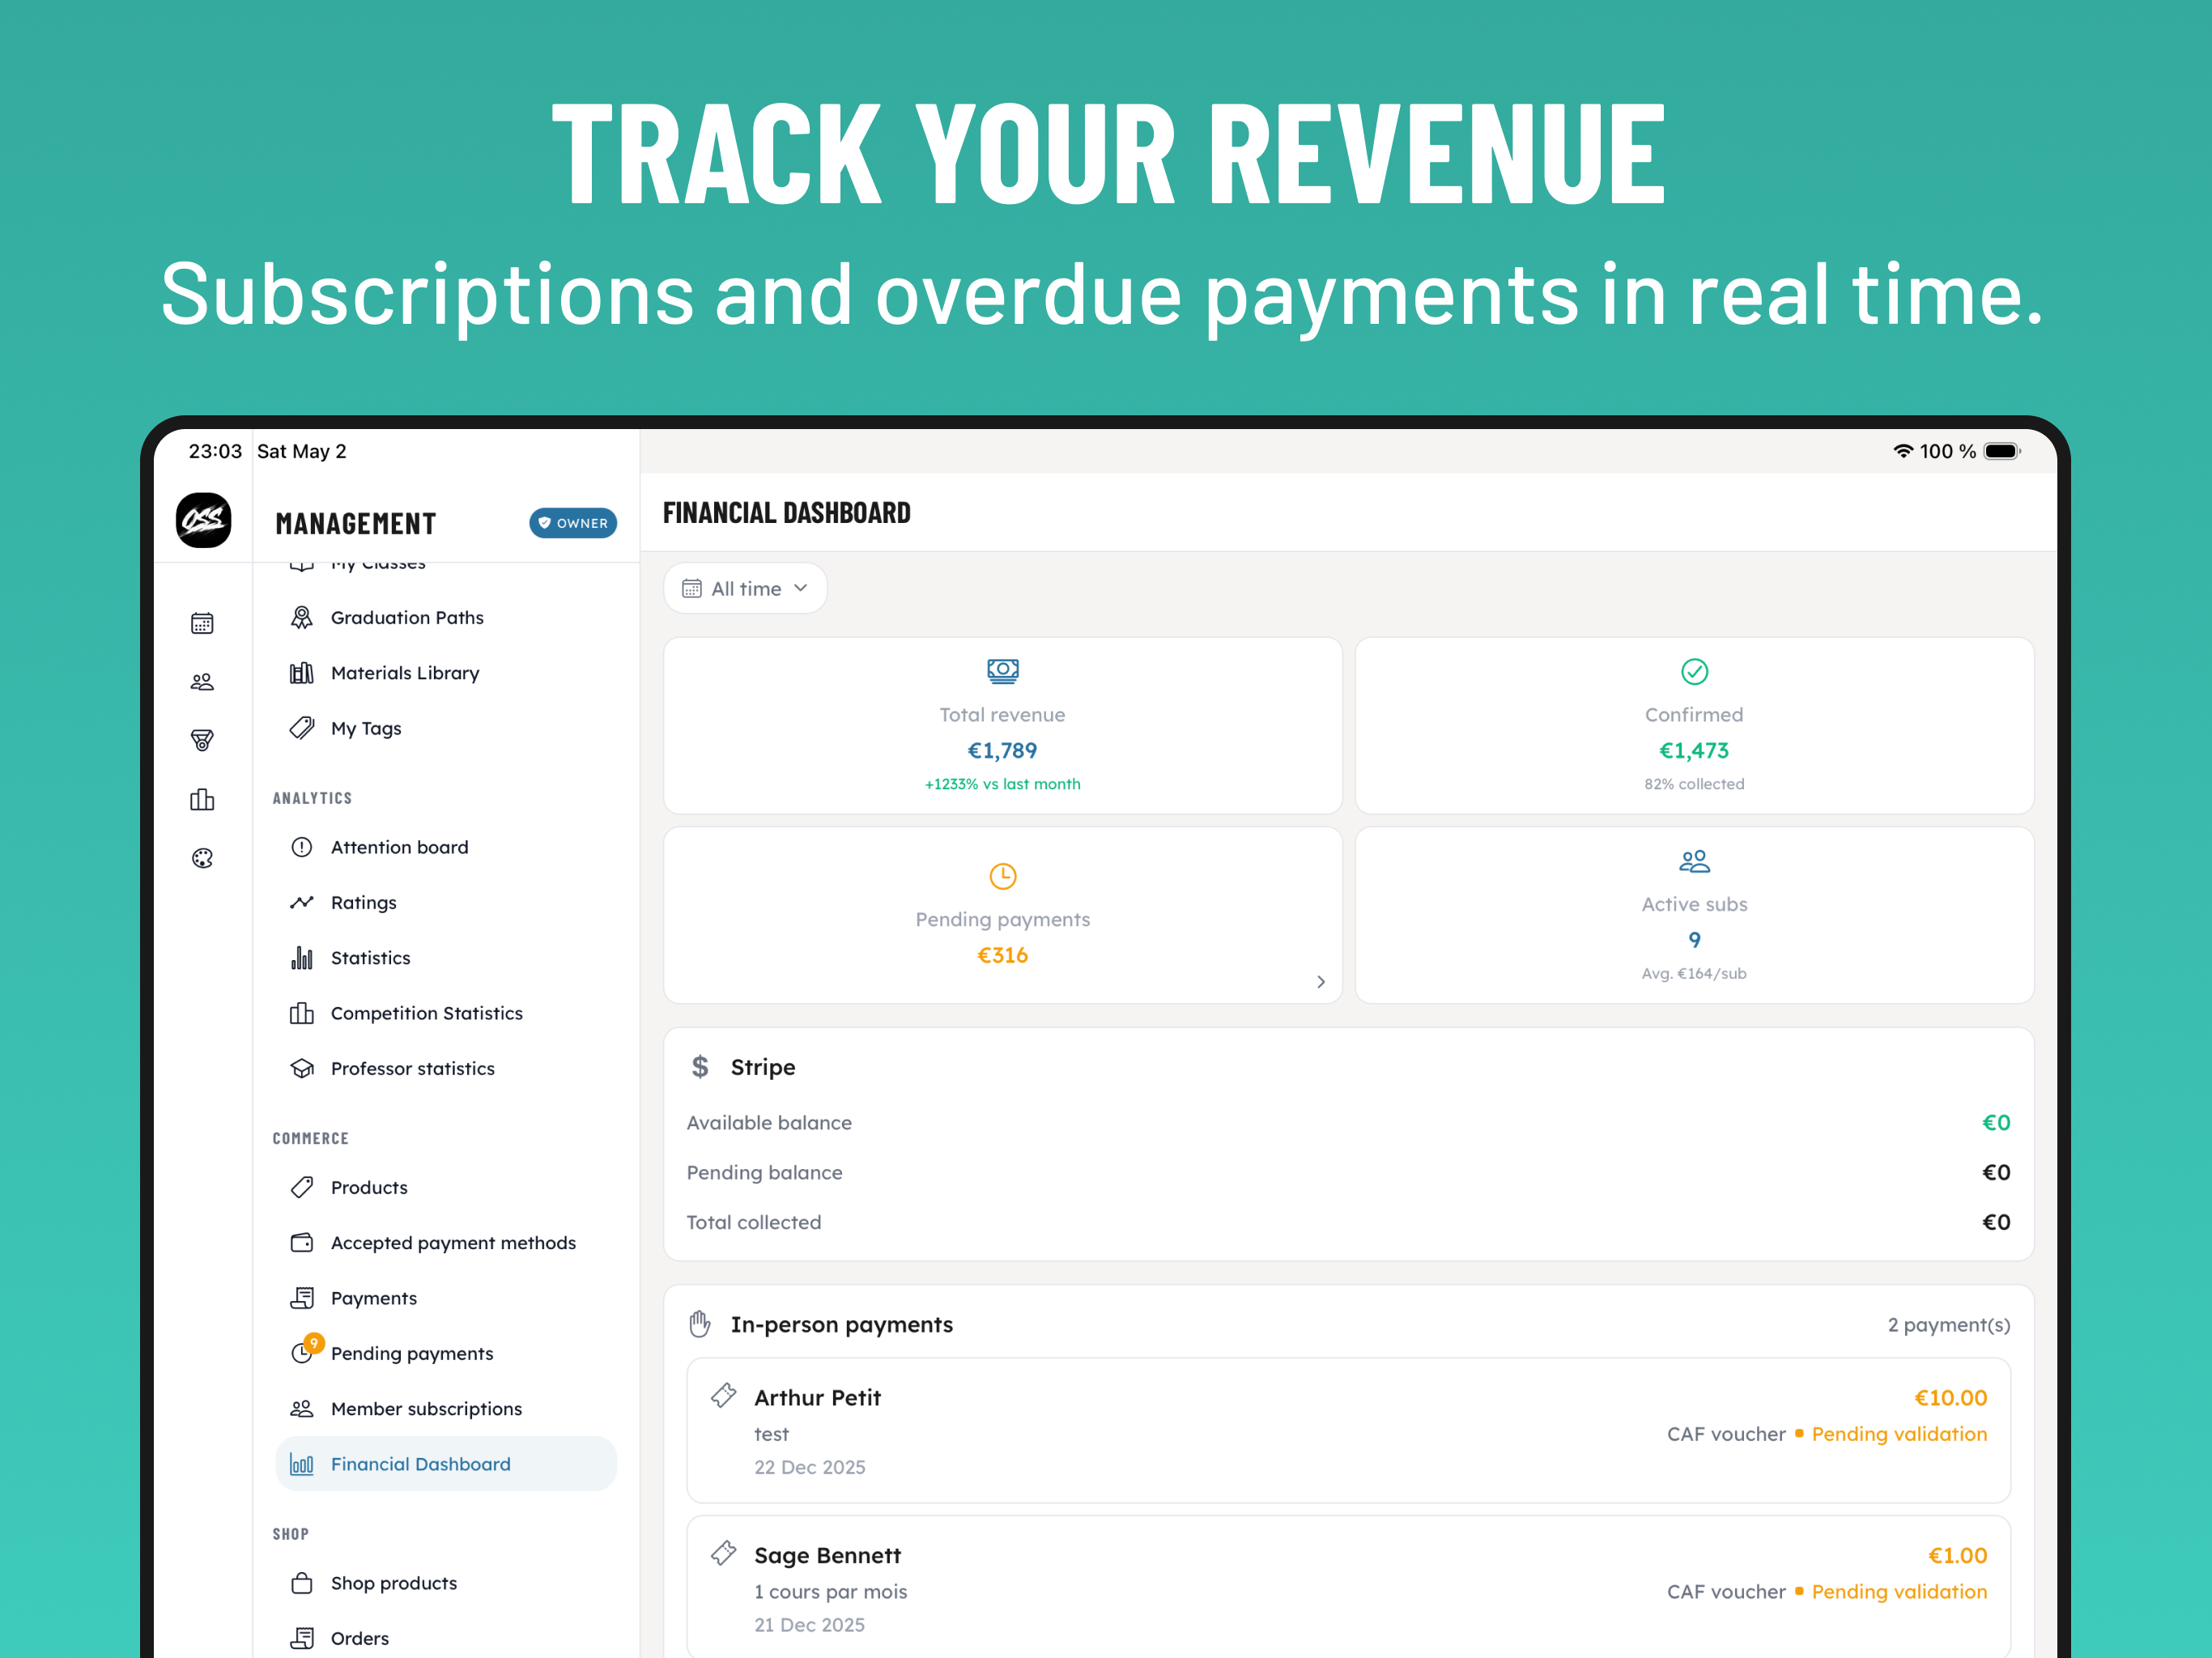The width and height of the screenshot is (2212, 1658).
Task: Open Sage Bennett's payment entry
Action: 1348,1587
